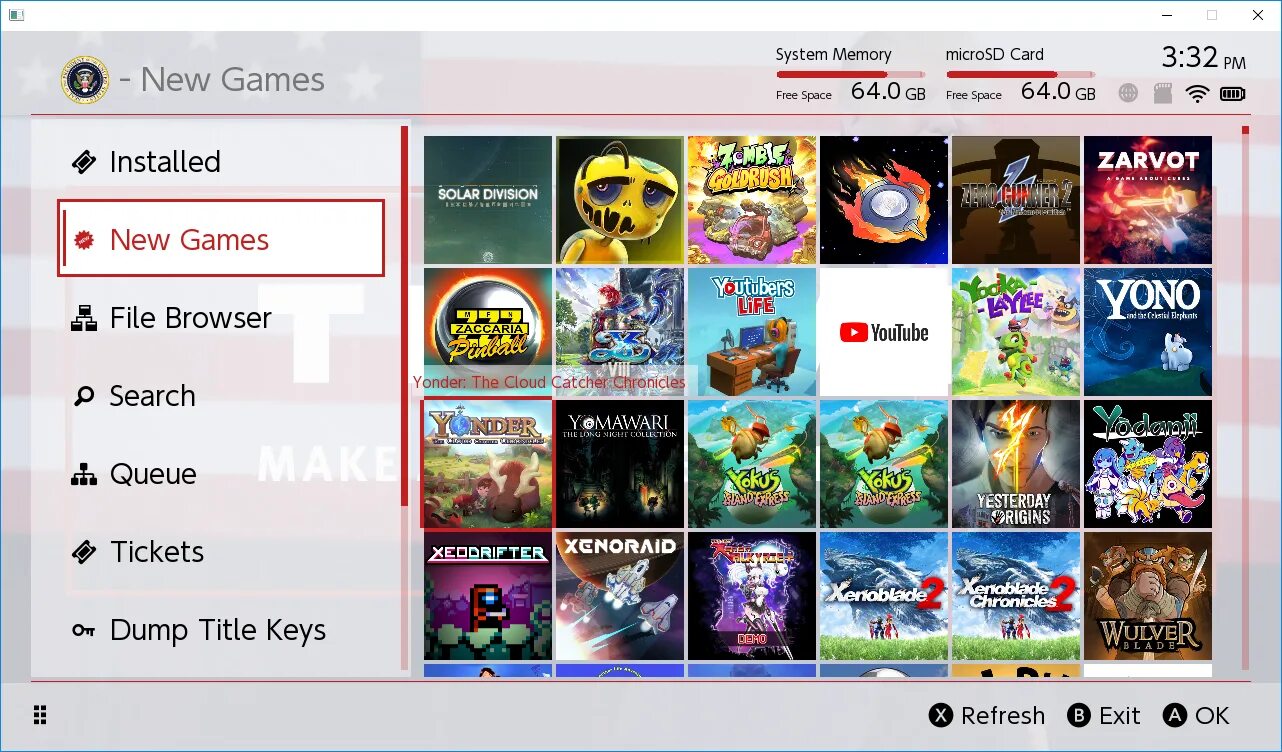Open the Search magnifier icon
The width and height of the screenshot is (1282, 752).
coord(86,396)
